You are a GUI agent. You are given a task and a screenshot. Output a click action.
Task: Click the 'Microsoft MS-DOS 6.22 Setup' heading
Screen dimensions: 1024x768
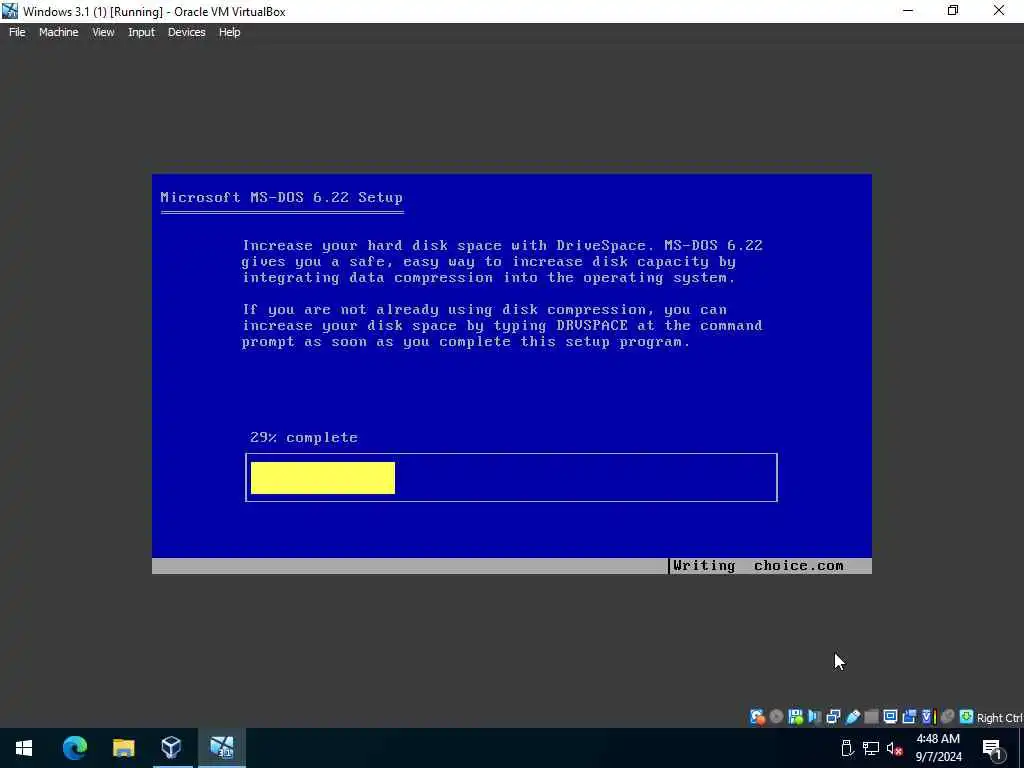281,197
